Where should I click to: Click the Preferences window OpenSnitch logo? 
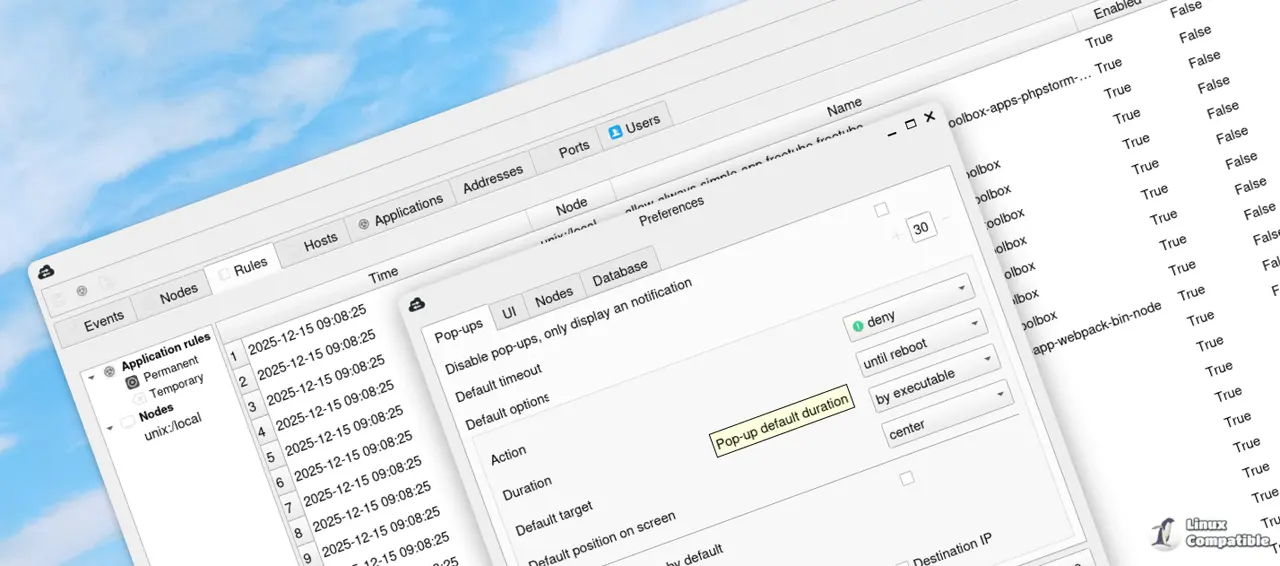coord(418,304)
